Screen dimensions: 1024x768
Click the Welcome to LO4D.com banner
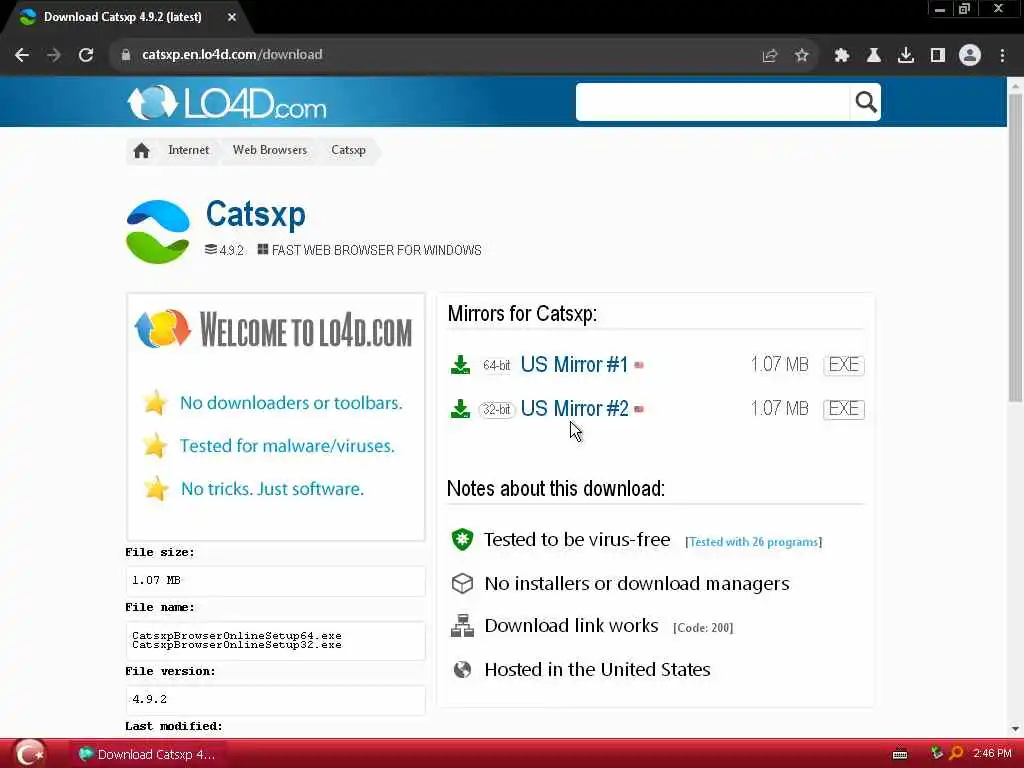coord(274,330)
